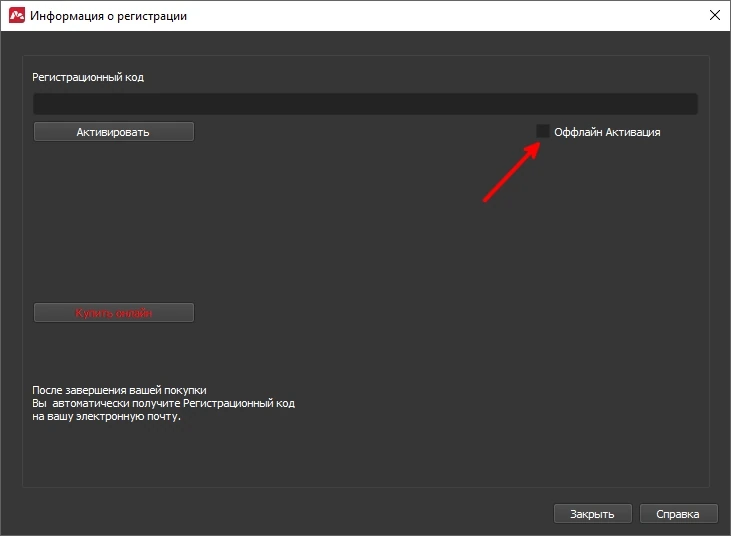Enable the Оффлайн Активация checkbox
This screenshot has height=536, width=731.
(x=543, y=131)
